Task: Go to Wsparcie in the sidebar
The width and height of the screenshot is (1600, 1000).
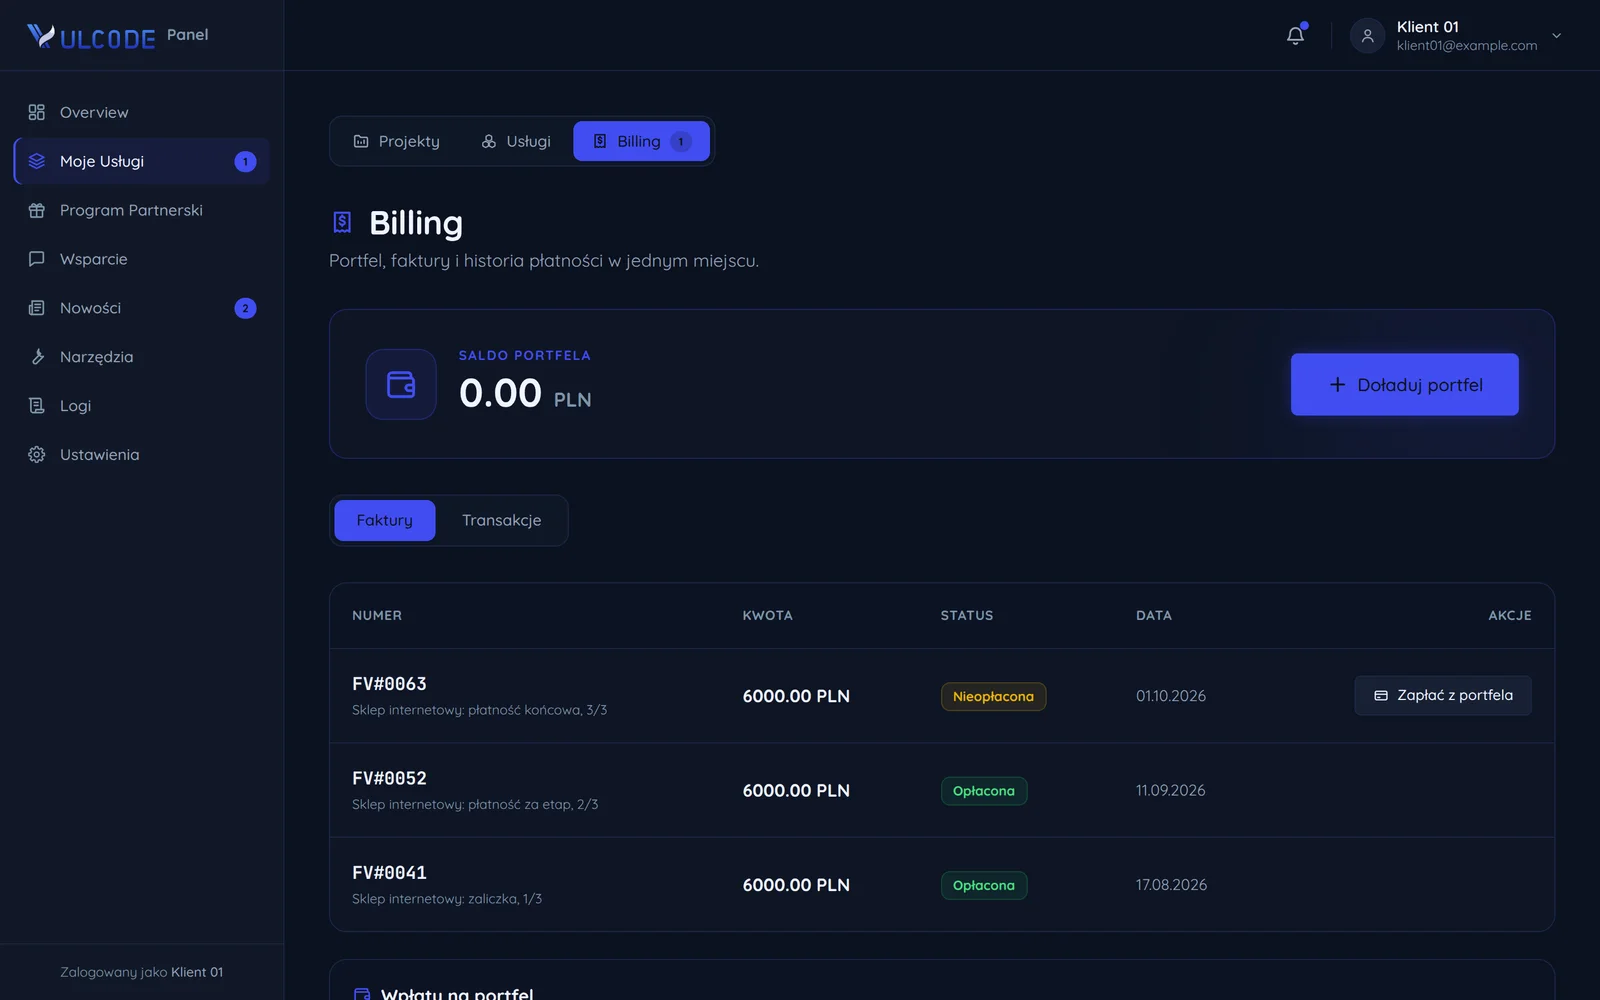Action: click(x=142, y=259)
